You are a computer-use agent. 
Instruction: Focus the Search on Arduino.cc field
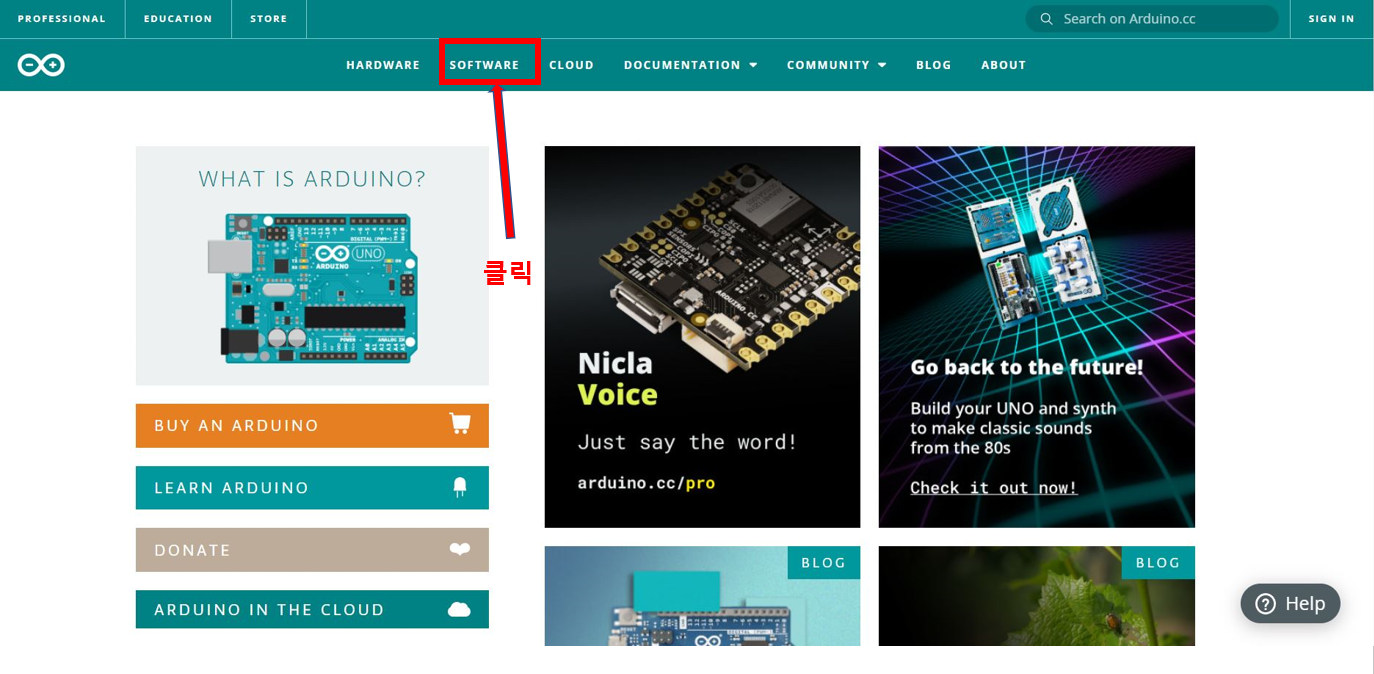click(x=1152, y=19)
